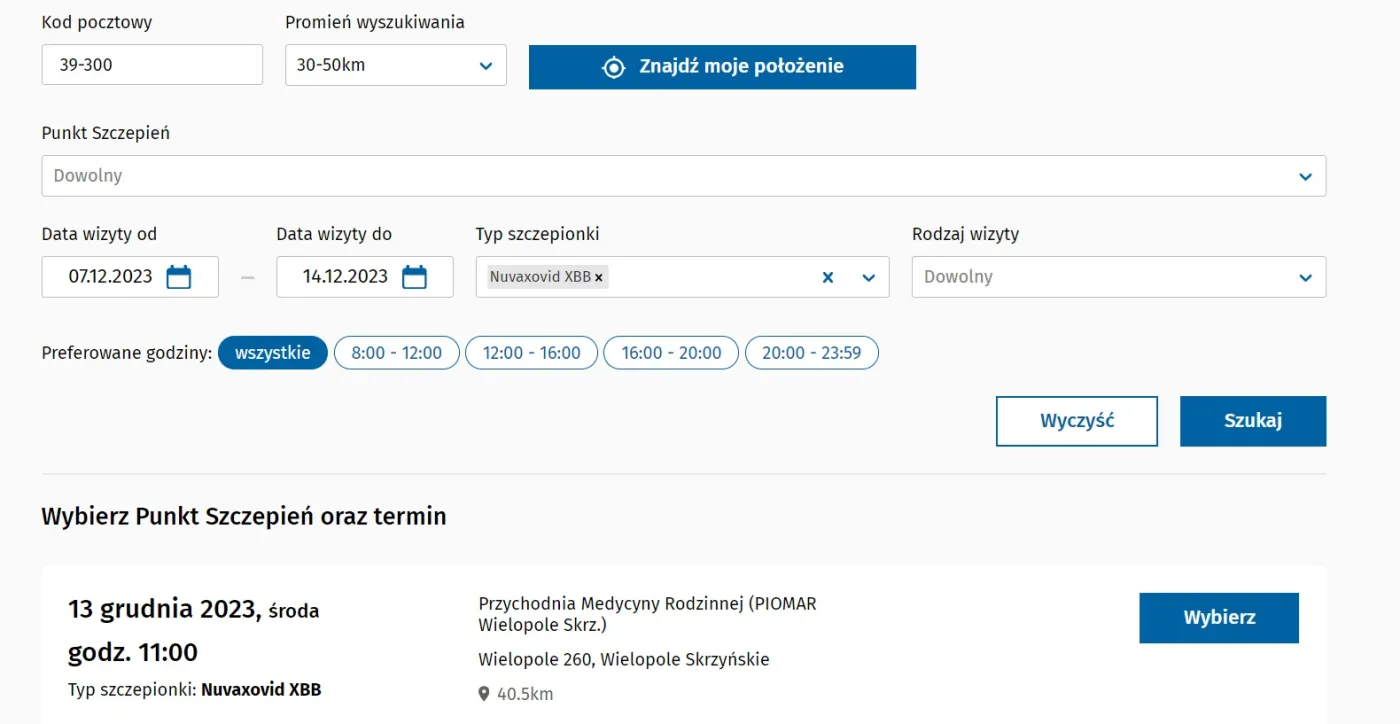Select the 'wszystkie' hours filter

[x=272, y=353]
